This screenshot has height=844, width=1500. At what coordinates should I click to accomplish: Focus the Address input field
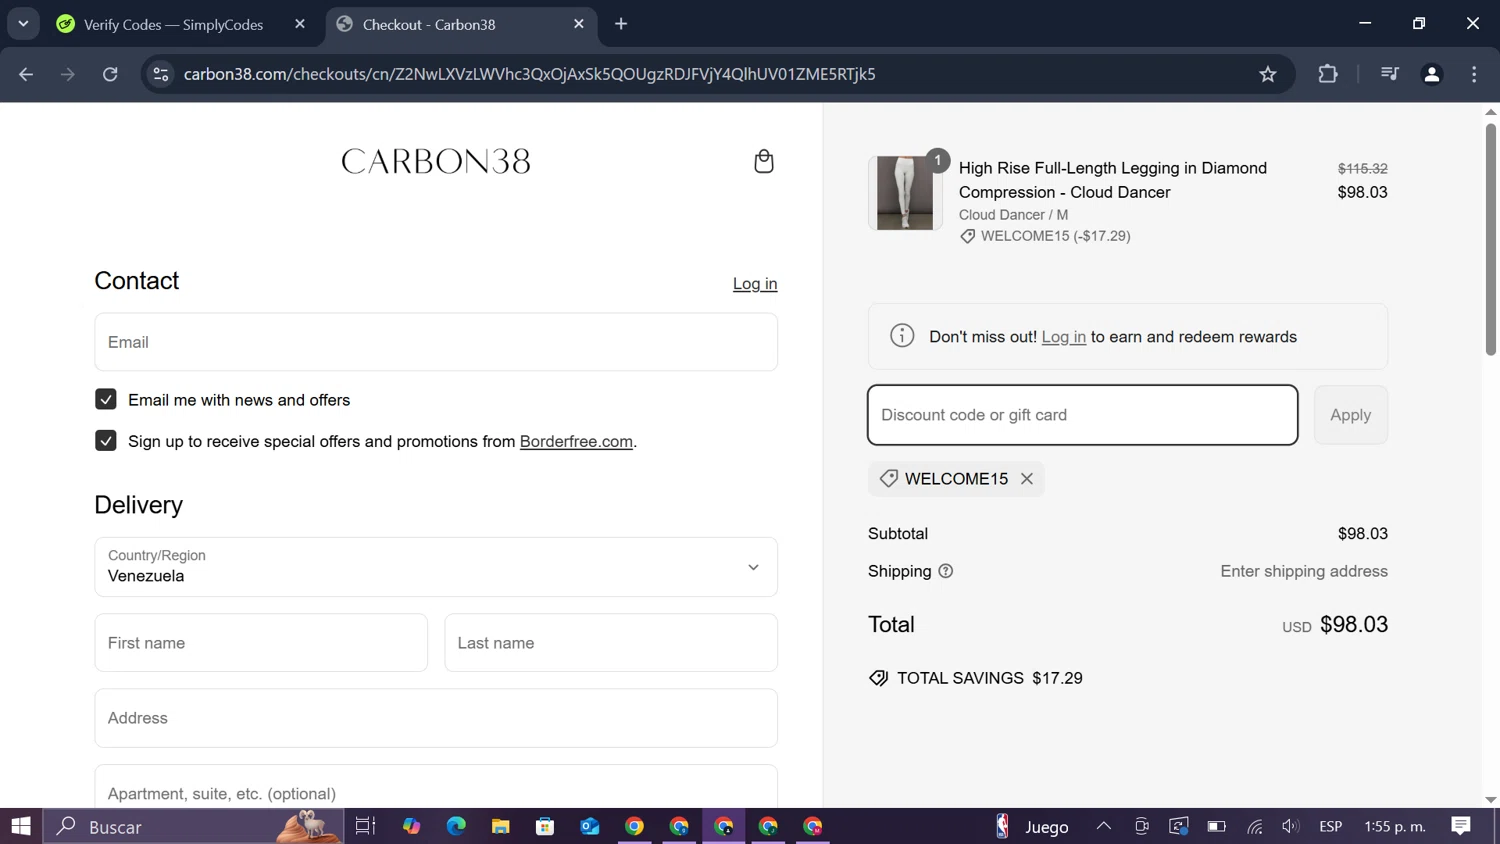pos(436,718)
